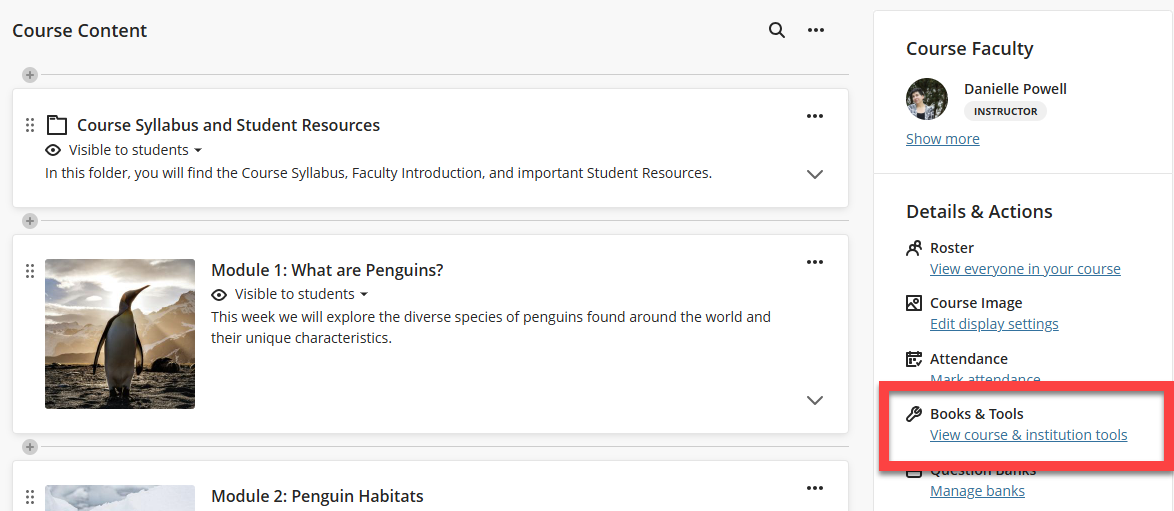Open Module 2: Penguin Habitats options menu
This screenshot has width=1174, height=511.
pyautogui.click(x=815, y=488)
